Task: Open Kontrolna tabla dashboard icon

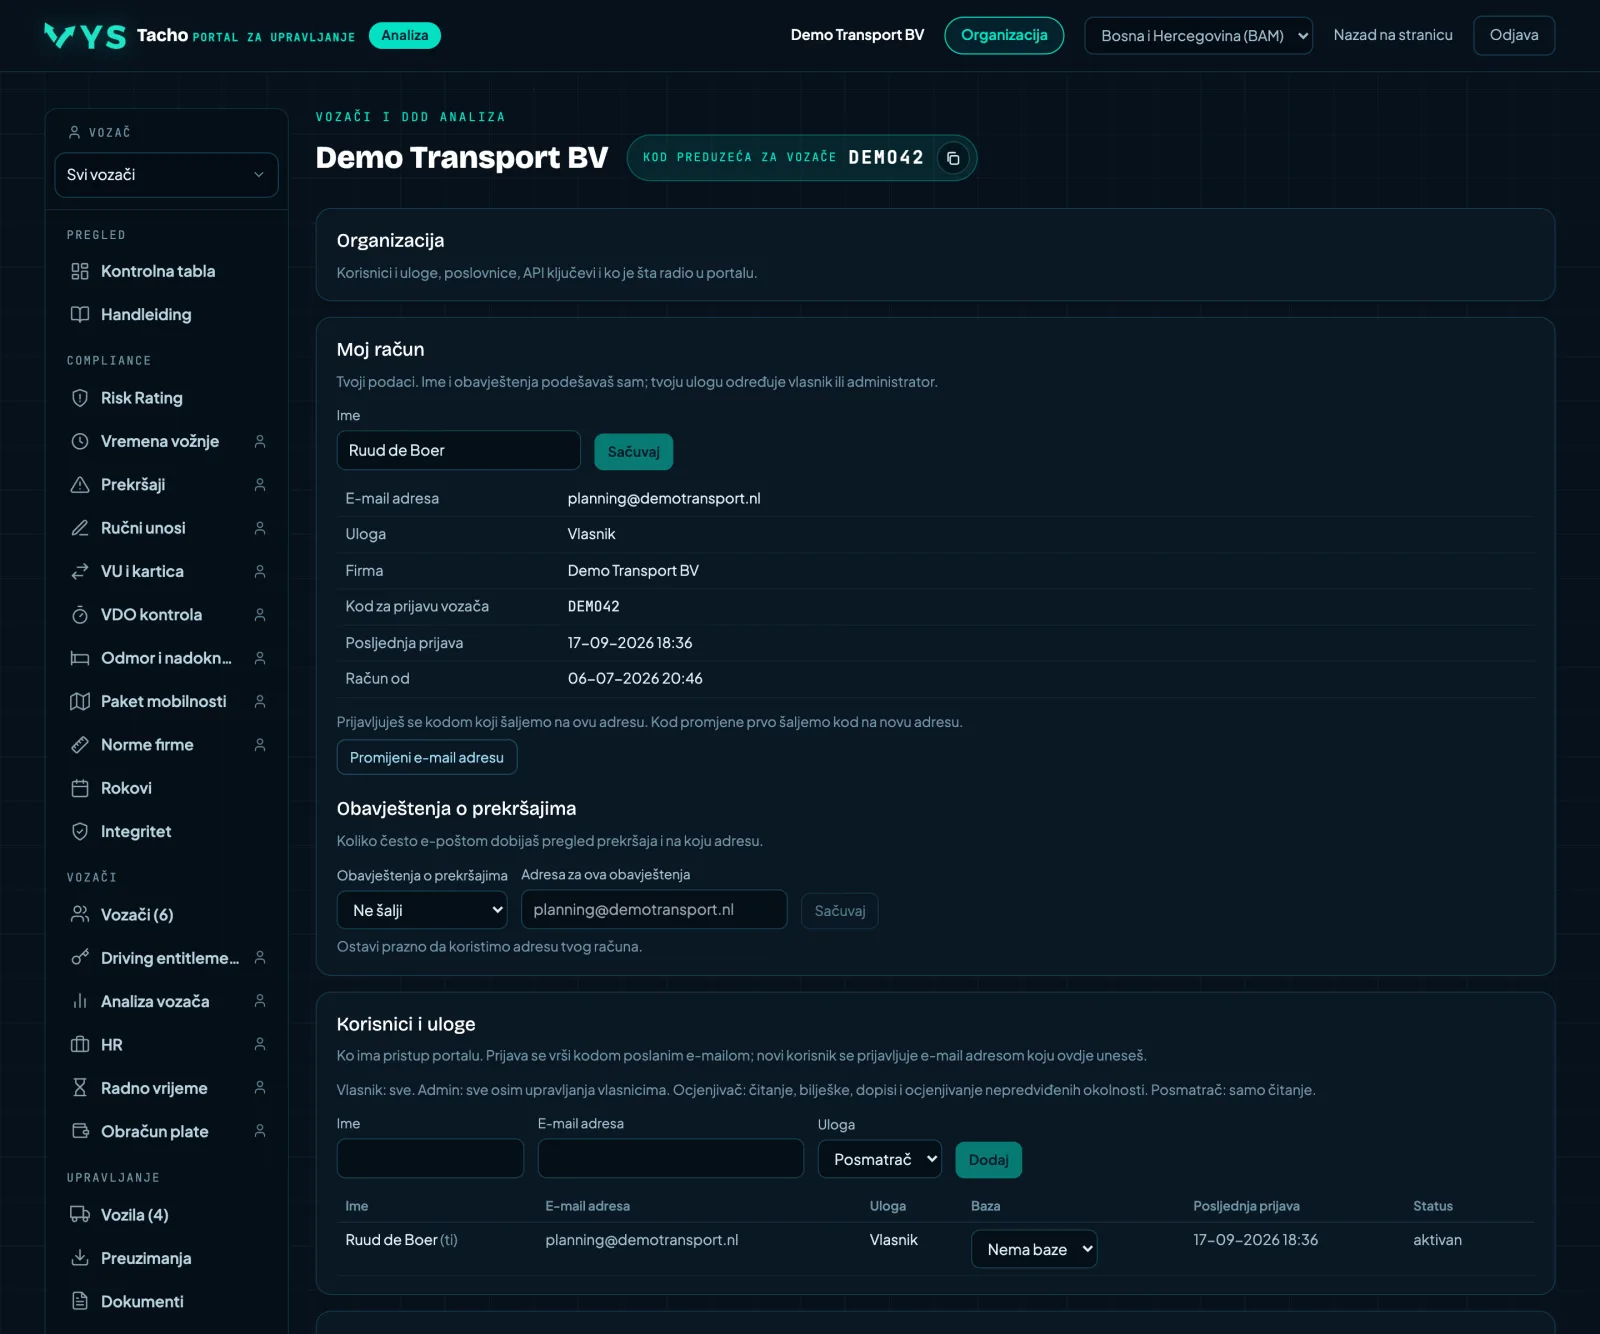Action: tap(80, 271)
